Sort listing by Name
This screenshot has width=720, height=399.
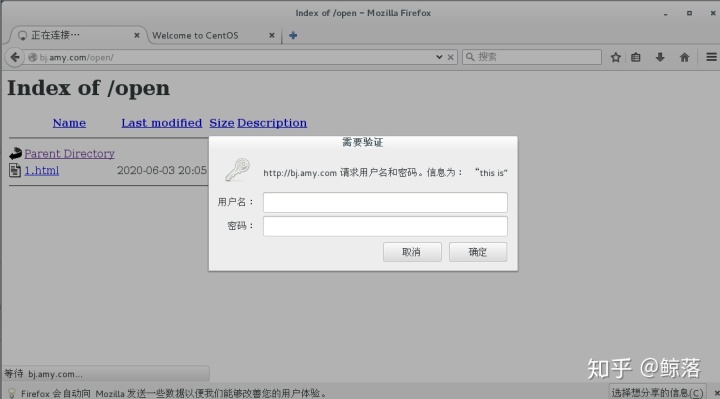point(69,123)
